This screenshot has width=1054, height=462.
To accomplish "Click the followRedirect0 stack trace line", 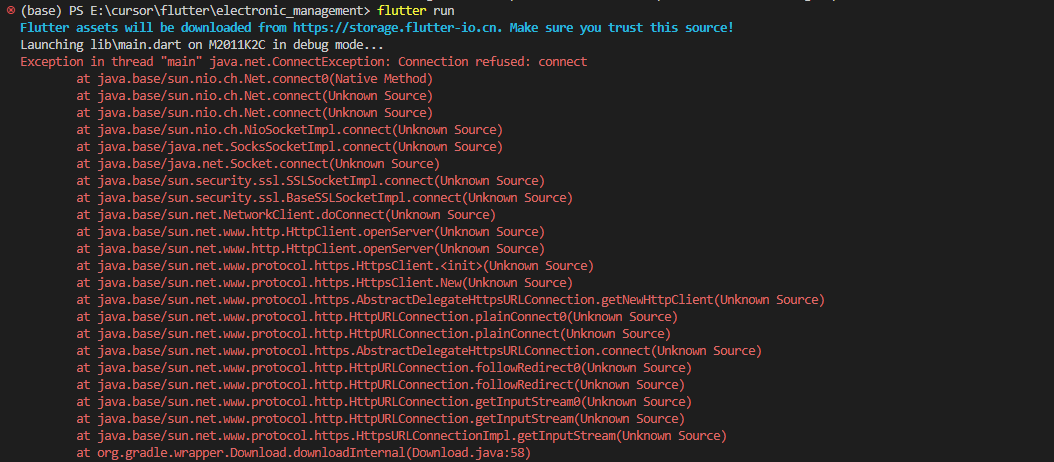I will (x=380, y=367).
